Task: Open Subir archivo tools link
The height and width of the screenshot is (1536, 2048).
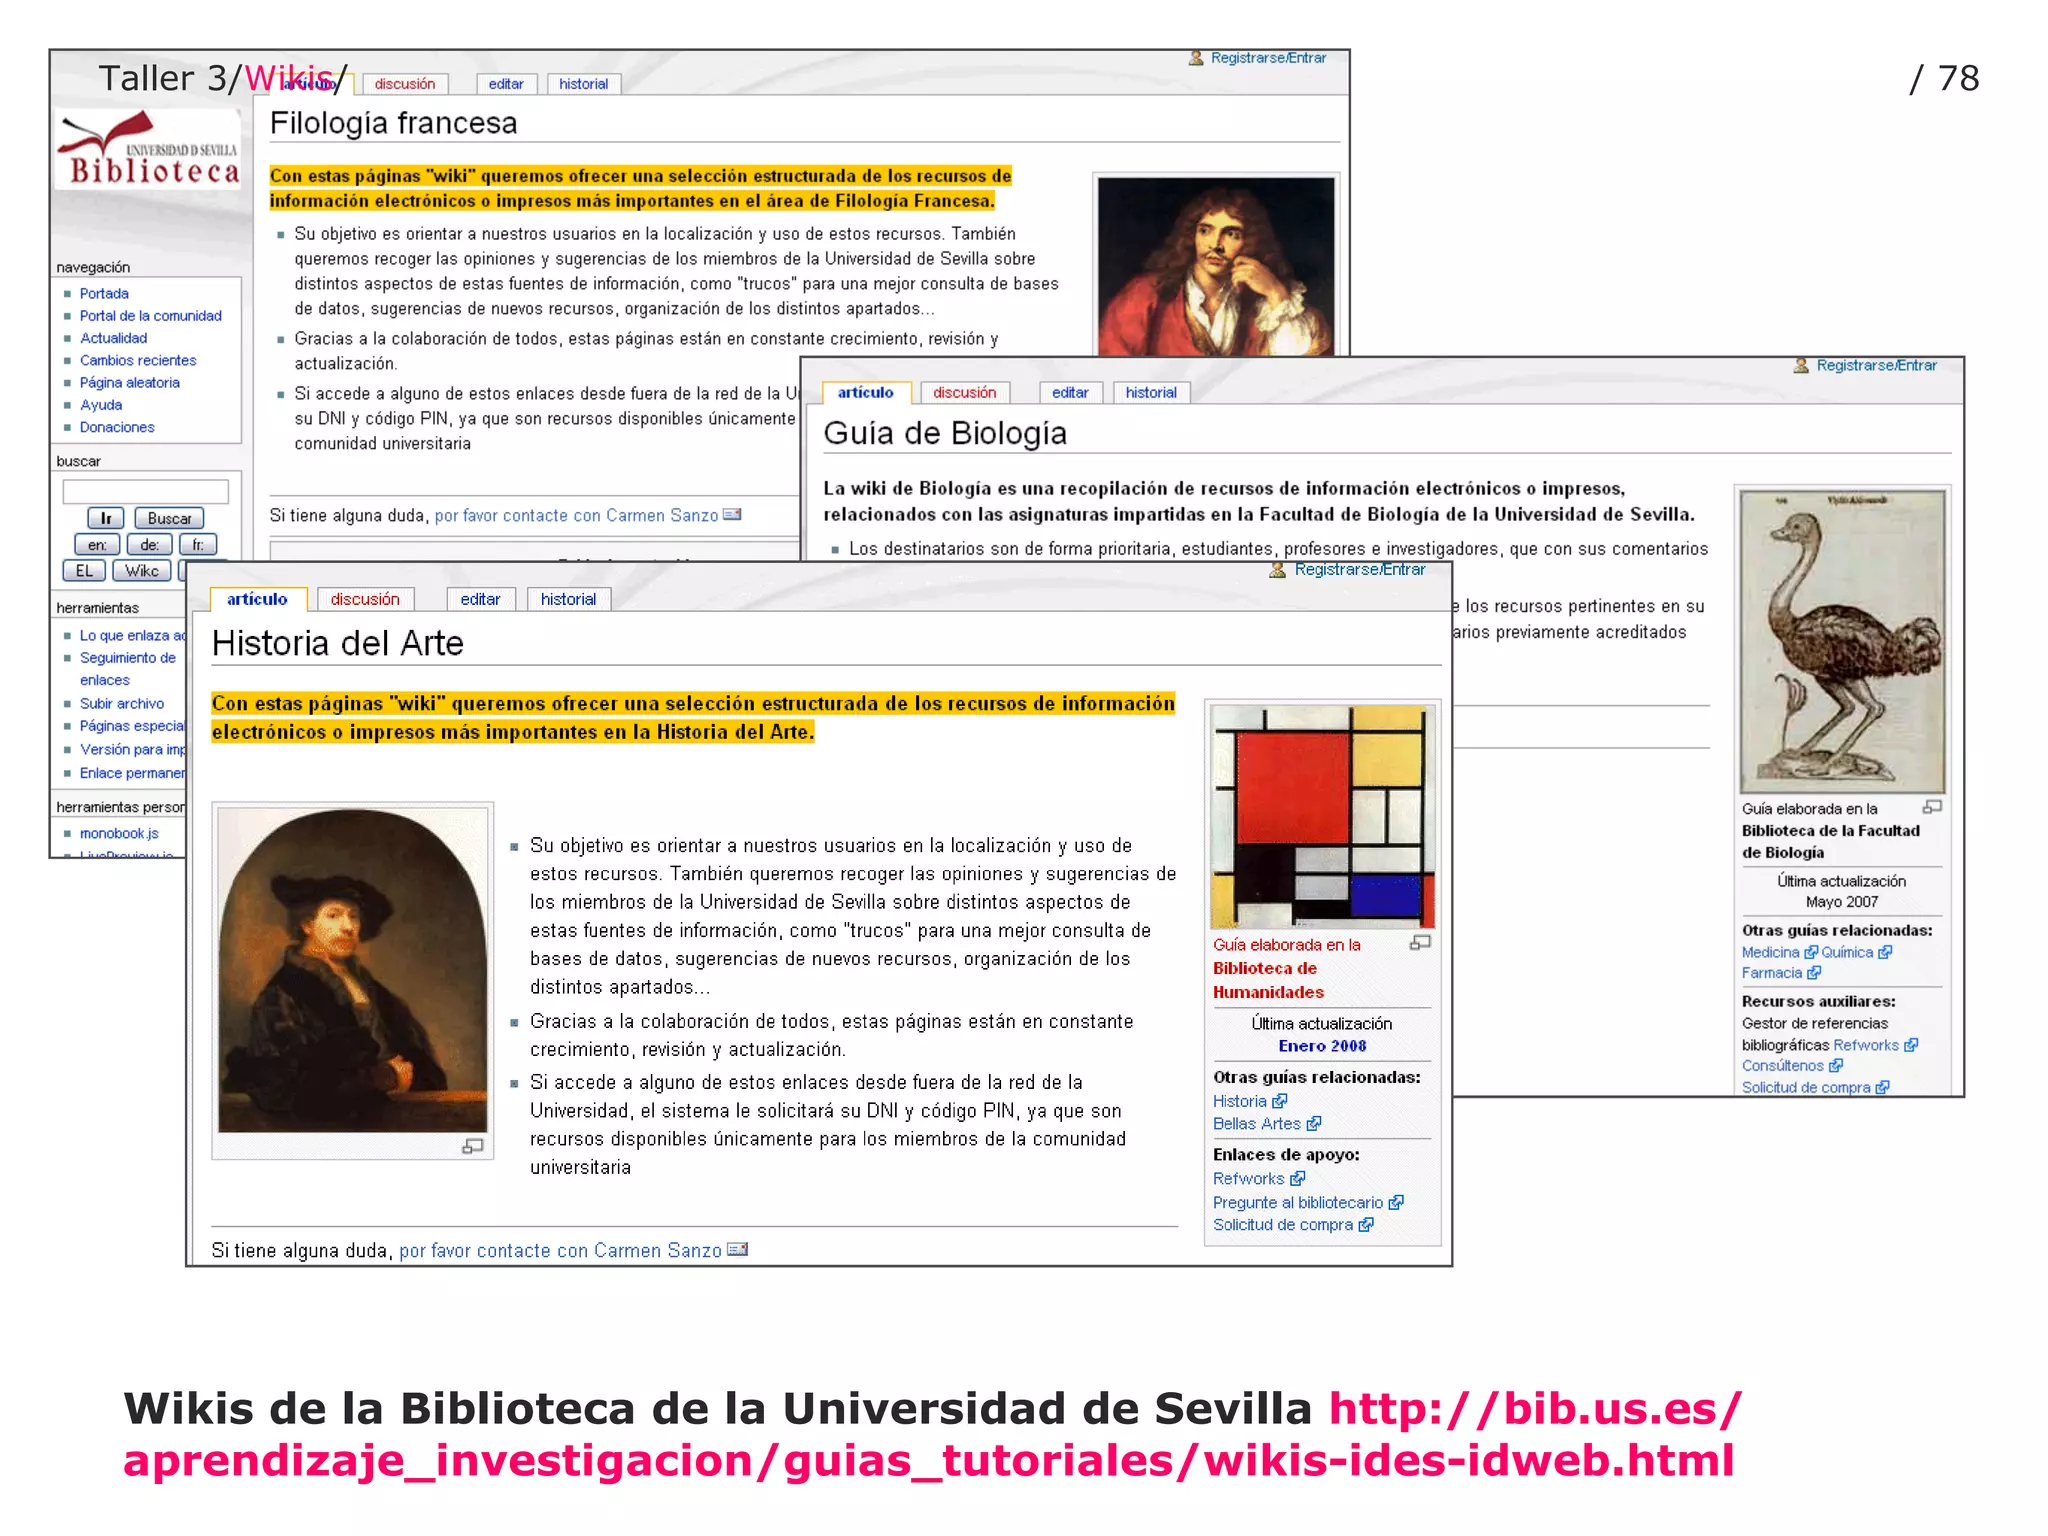Action: click(122, 703)
